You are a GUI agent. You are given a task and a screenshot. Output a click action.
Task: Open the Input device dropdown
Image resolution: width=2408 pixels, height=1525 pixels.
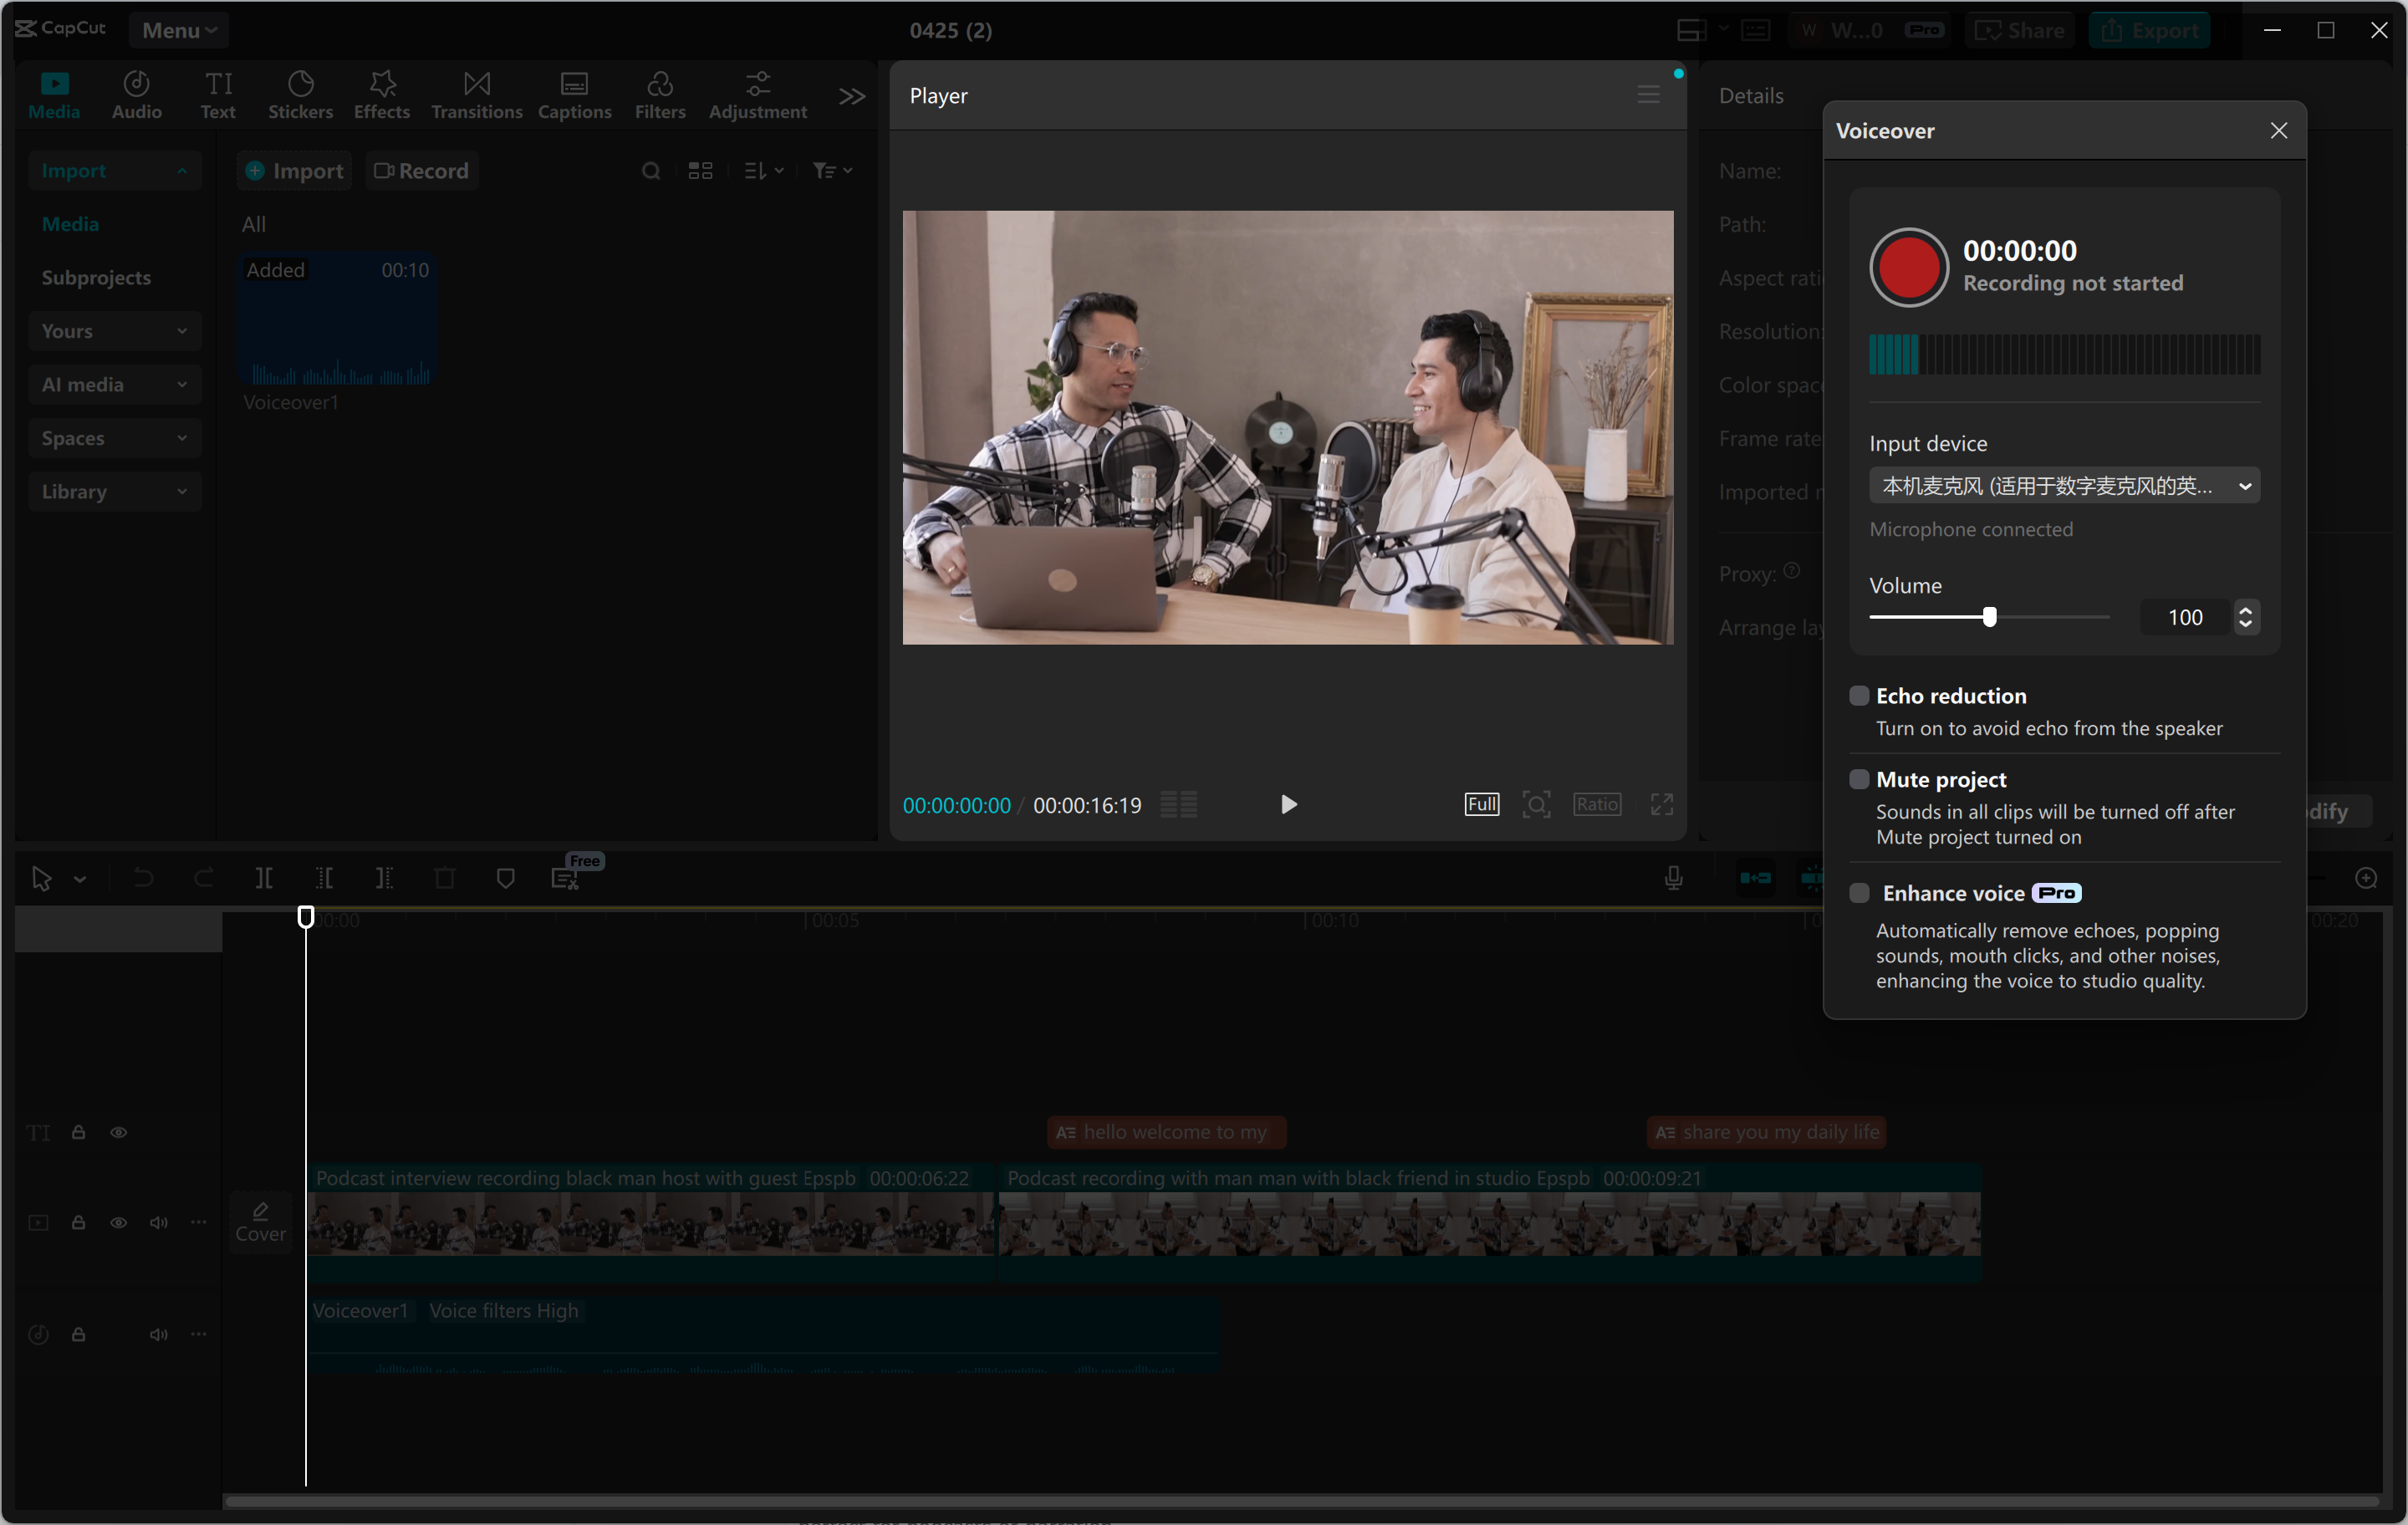[x=2063, y=485]
